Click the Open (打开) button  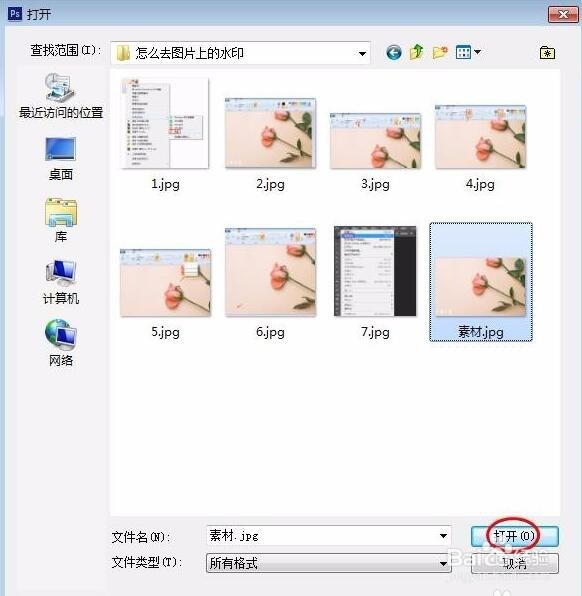515,536
